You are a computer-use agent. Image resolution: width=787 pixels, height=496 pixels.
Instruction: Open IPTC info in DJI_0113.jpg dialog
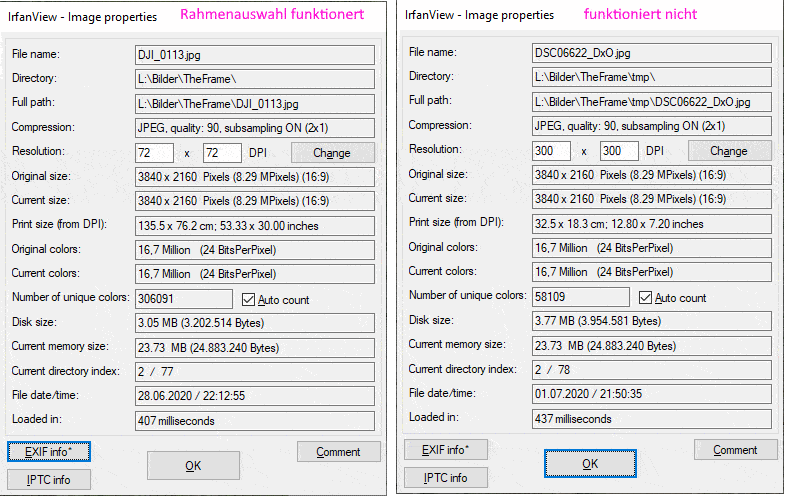[x=49, y=480]
